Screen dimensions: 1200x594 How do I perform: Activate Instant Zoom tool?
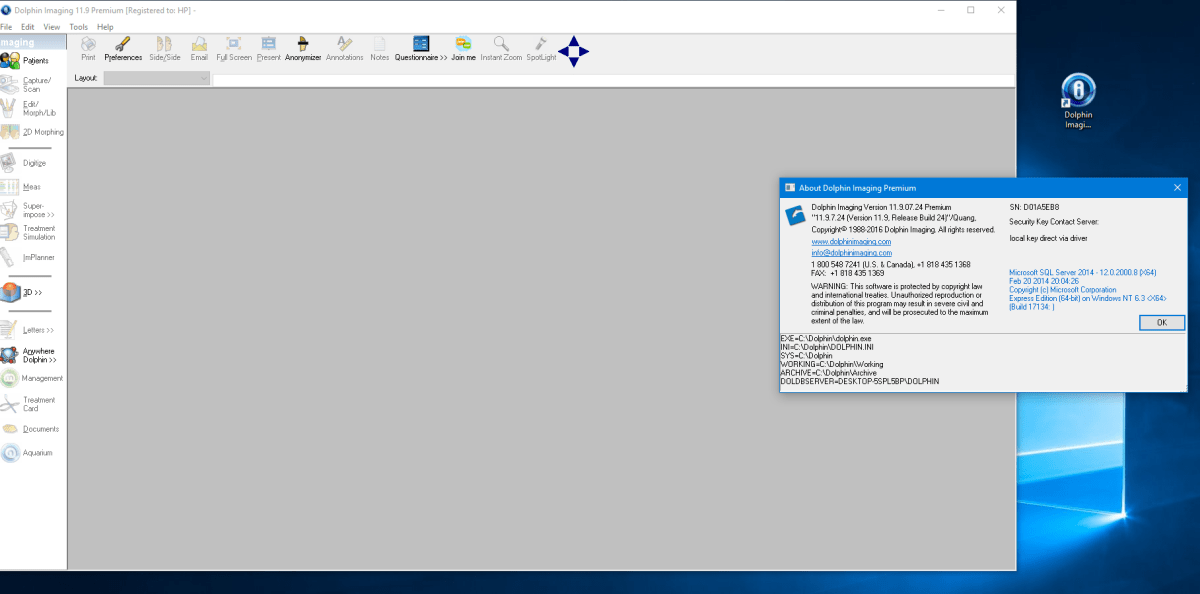[x=501, y=49]
